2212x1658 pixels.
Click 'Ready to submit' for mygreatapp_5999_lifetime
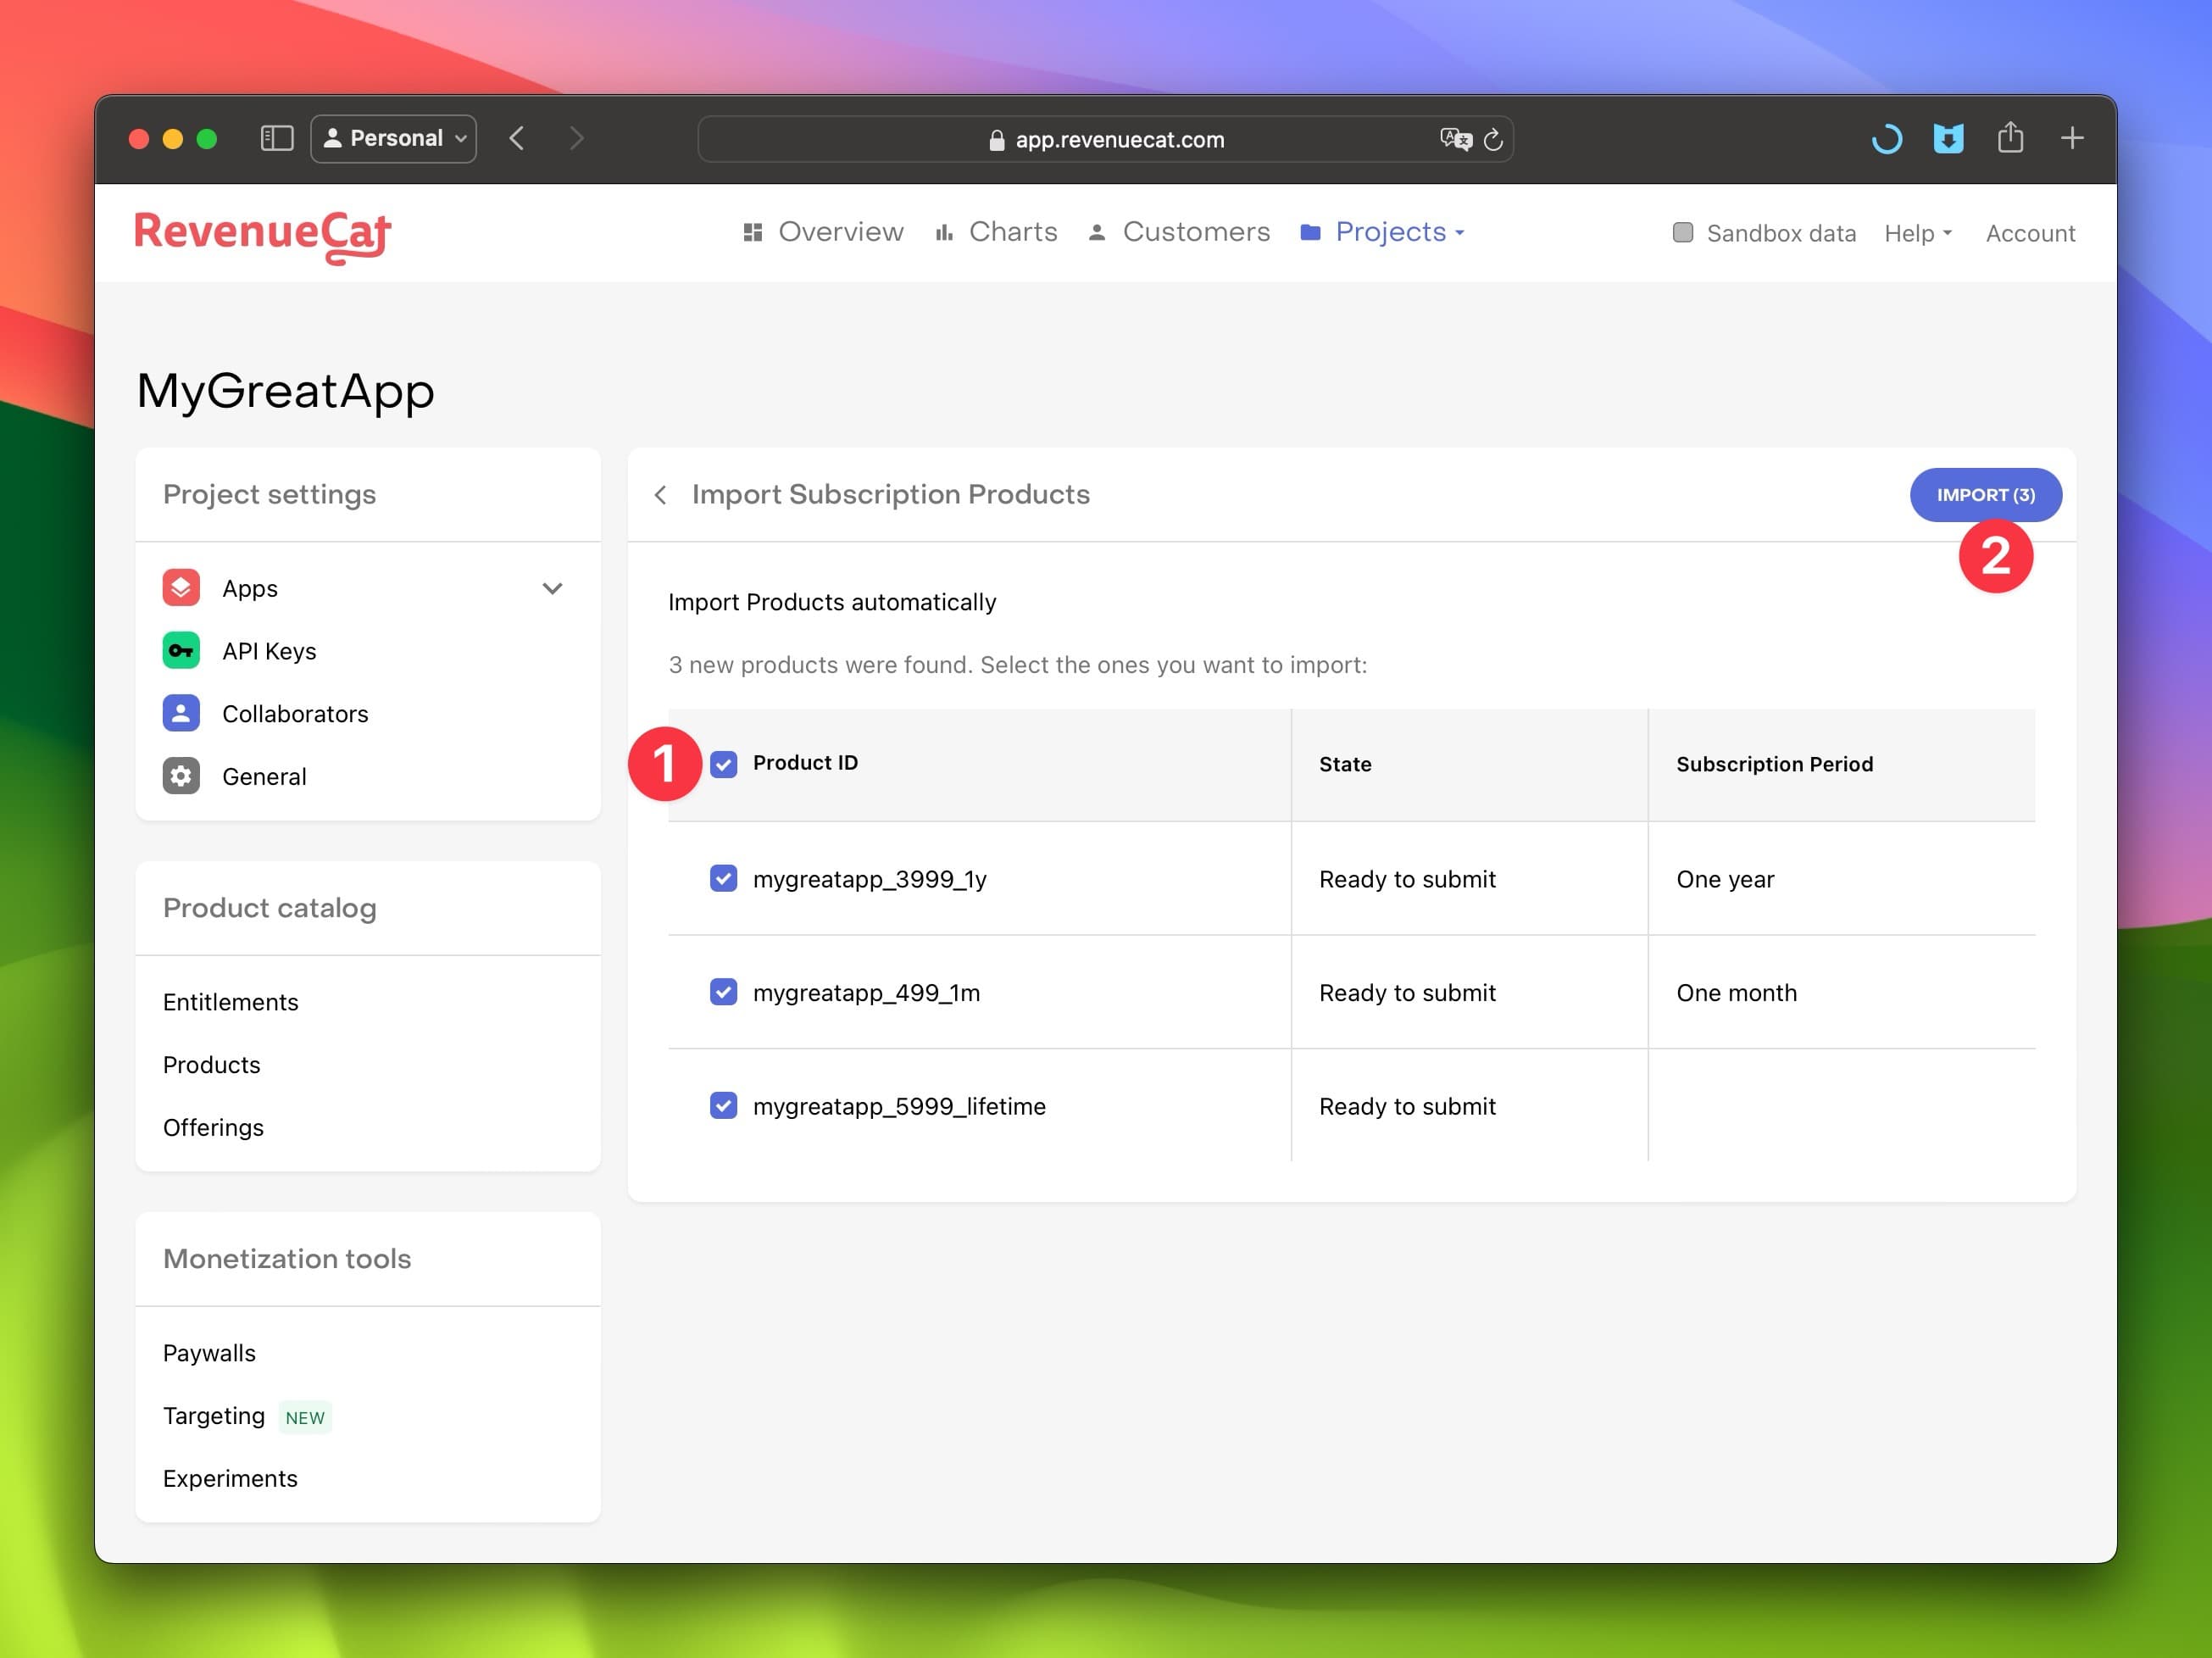pyautogui.click(x=1407, y=1106)
